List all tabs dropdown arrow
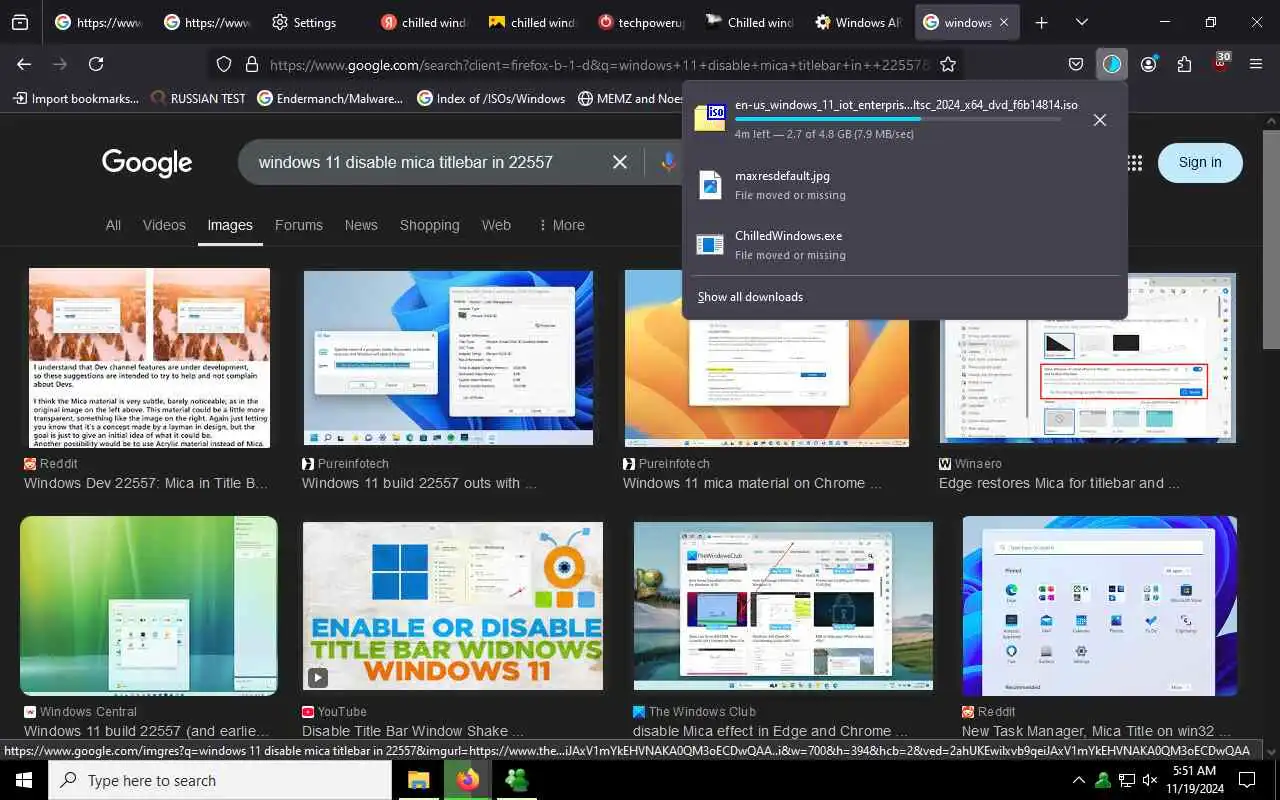The image size is (1280, 800). (x=1082, y=22)
